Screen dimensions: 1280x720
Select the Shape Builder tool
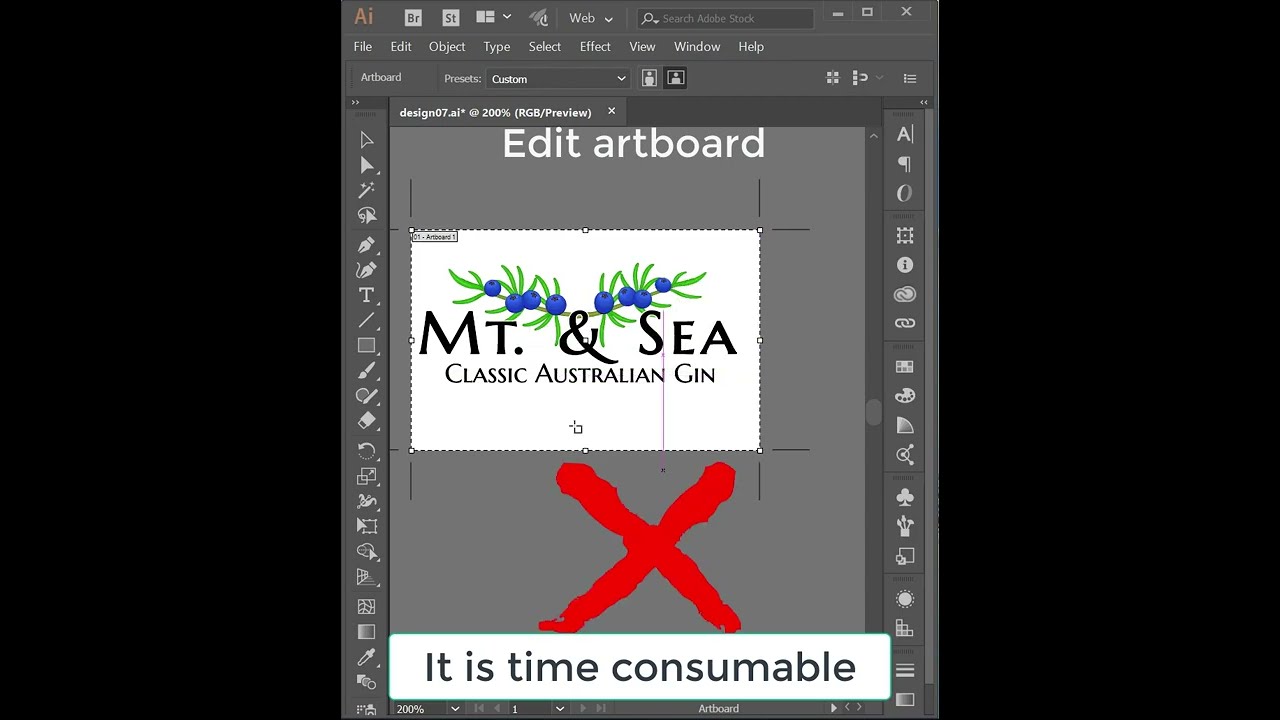[366, 552]
